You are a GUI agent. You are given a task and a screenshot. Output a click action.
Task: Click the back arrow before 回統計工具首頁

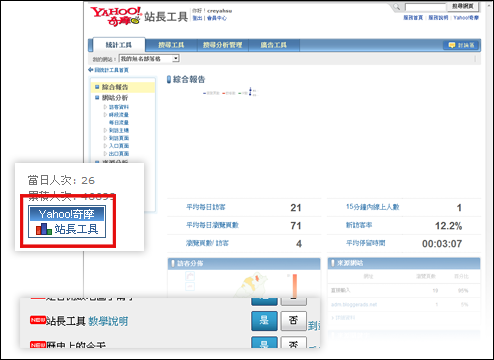pos(90,70)
